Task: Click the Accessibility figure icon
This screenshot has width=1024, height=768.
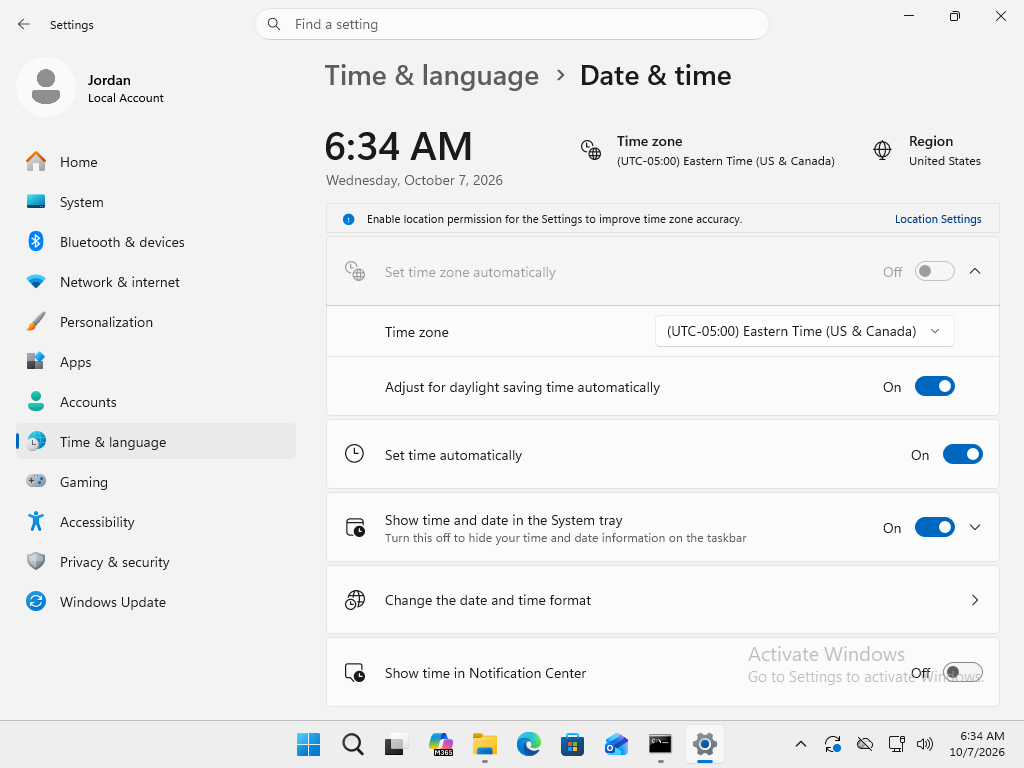Action: click(36, 521)
